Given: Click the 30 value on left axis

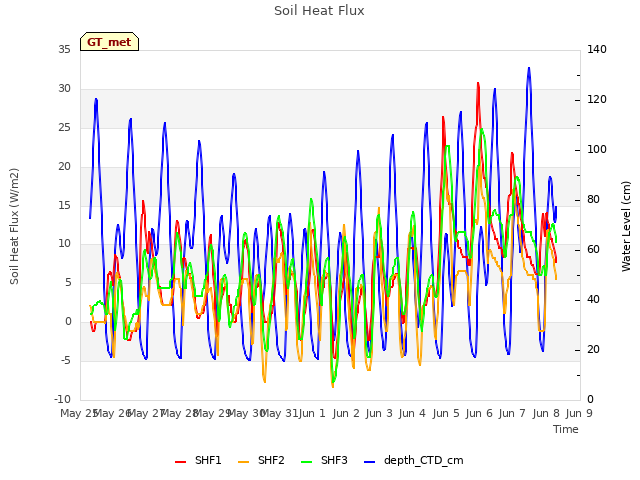Looking at the screenshot, I should (64, 89).
